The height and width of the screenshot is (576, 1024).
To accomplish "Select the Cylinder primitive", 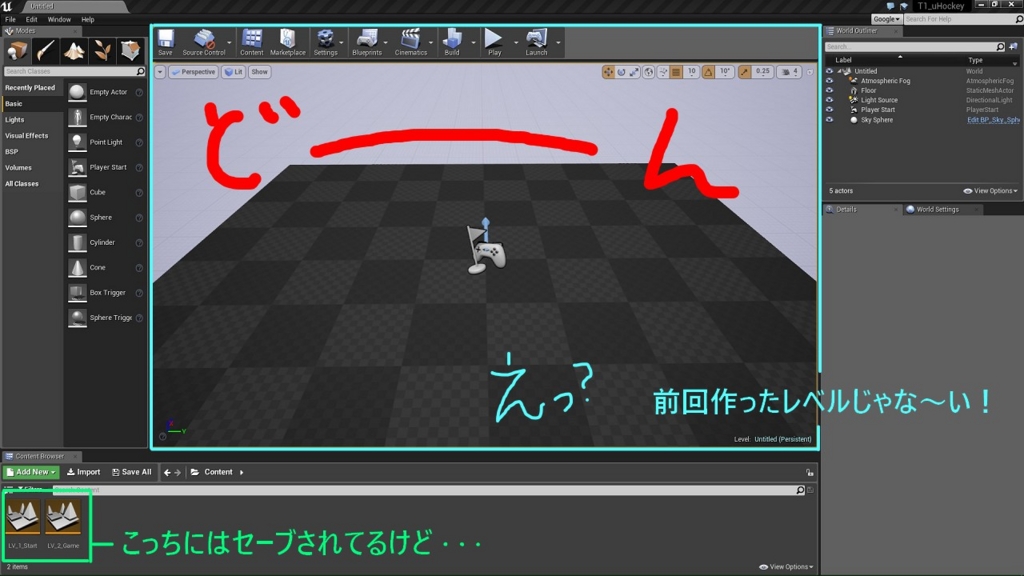I will 105,242.
